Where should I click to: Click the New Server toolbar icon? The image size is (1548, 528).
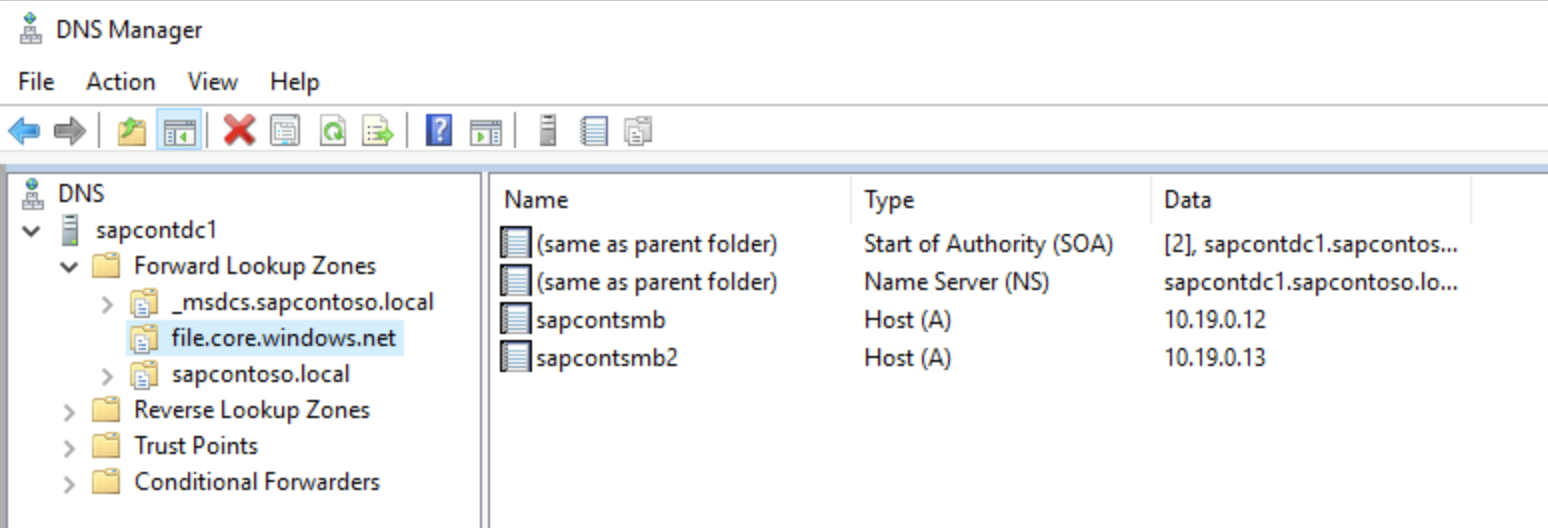[547, 130]
